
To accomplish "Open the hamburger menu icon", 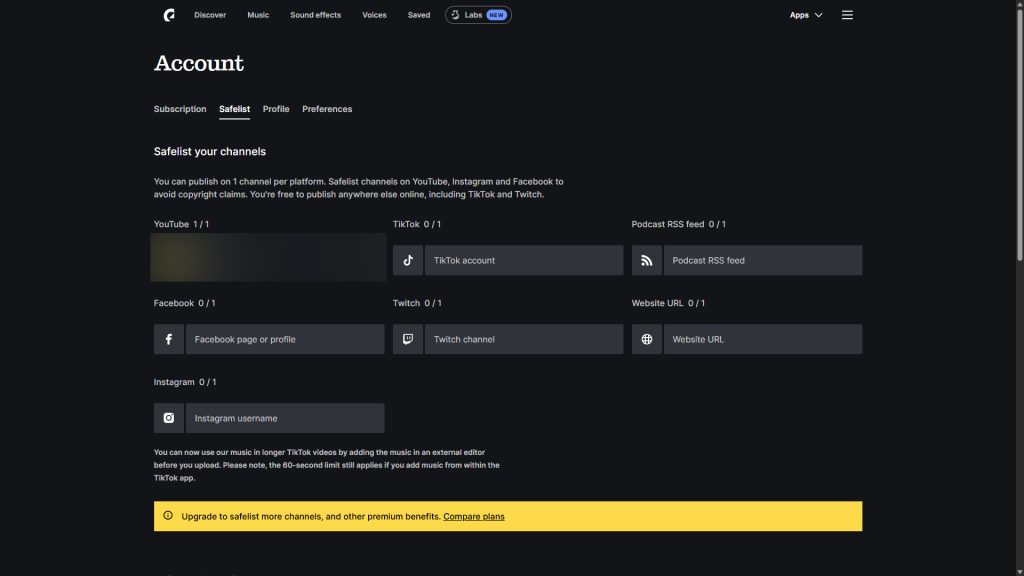I will pyautogui.click(x=847, y=15).
